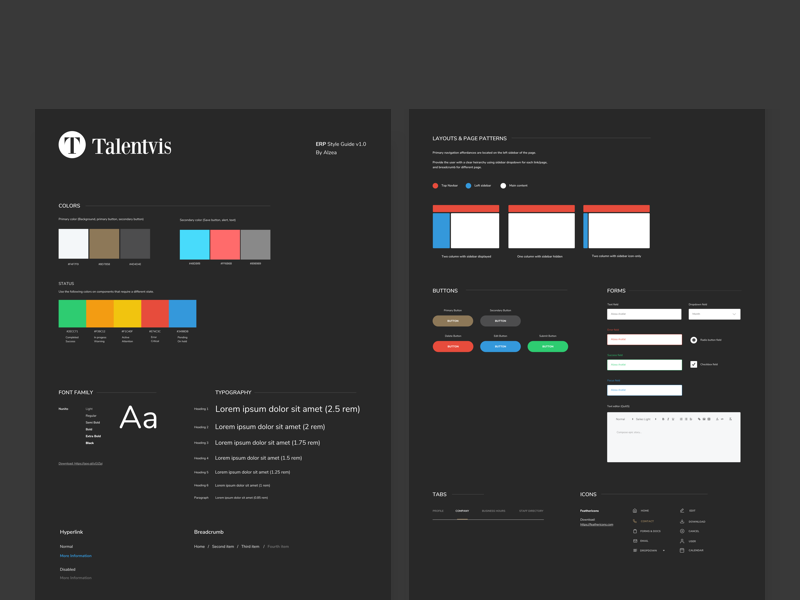
Task: Switch to the Profile tab
Action: pyautogui.click(x=438, y=511)
